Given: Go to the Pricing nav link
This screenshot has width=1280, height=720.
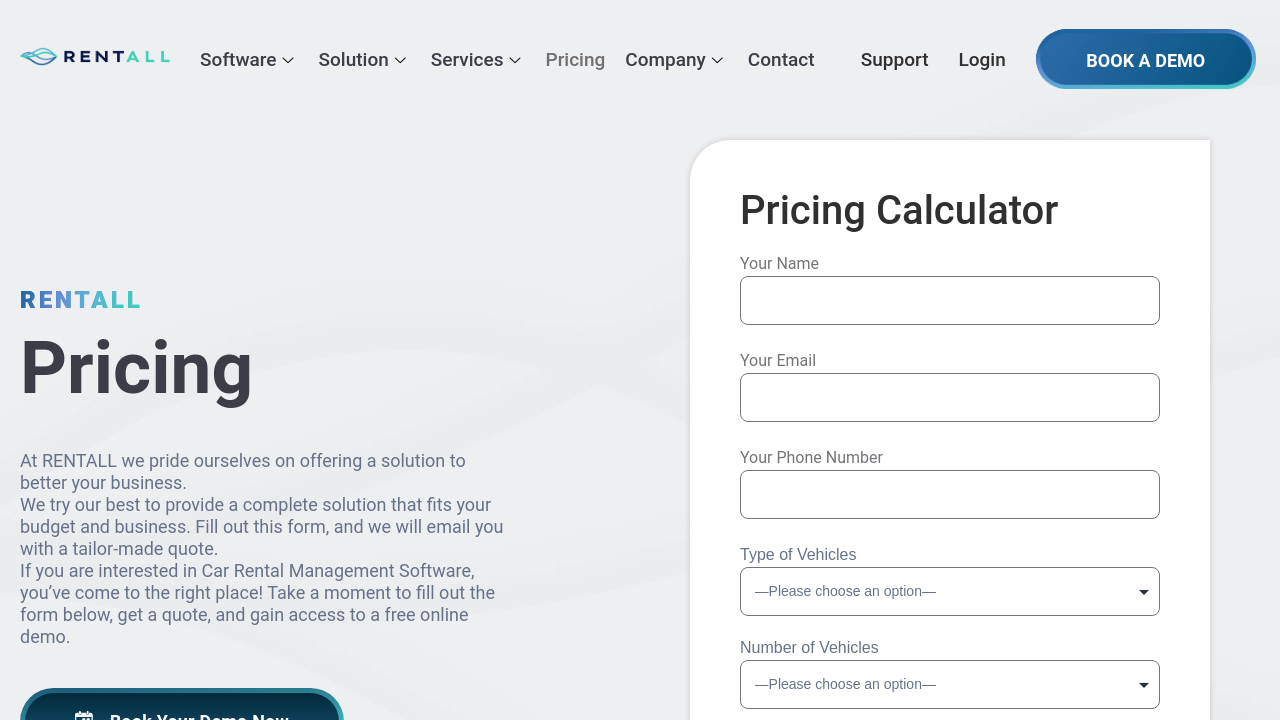Looking at the screenshot, I should pyautogui.click(x=575, y=60).
